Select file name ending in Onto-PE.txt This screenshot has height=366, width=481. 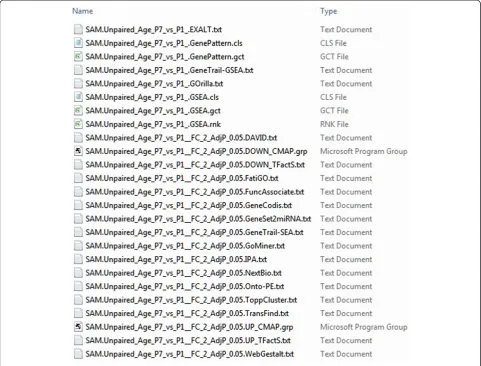185,286
